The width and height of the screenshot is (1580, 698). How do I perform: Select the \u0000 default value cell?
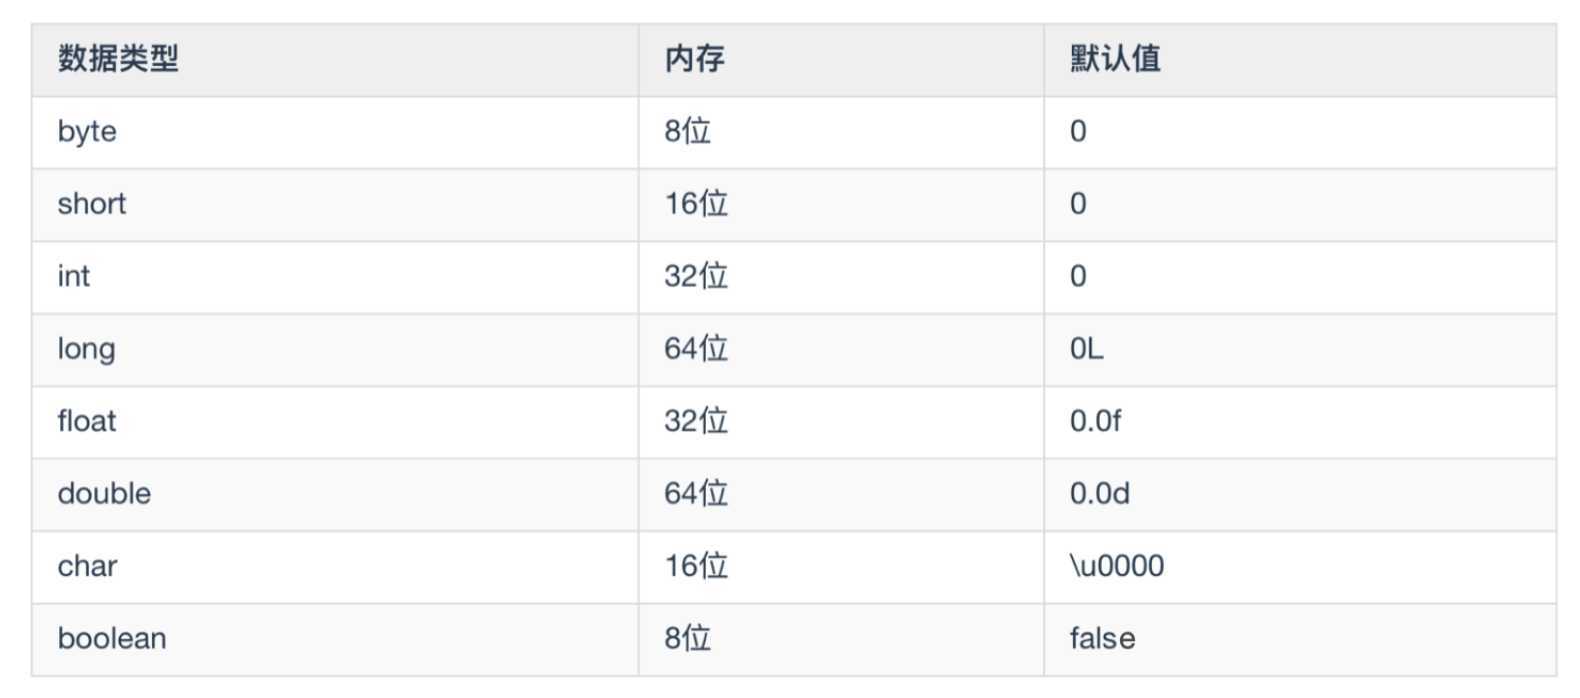pos(1116,566)
